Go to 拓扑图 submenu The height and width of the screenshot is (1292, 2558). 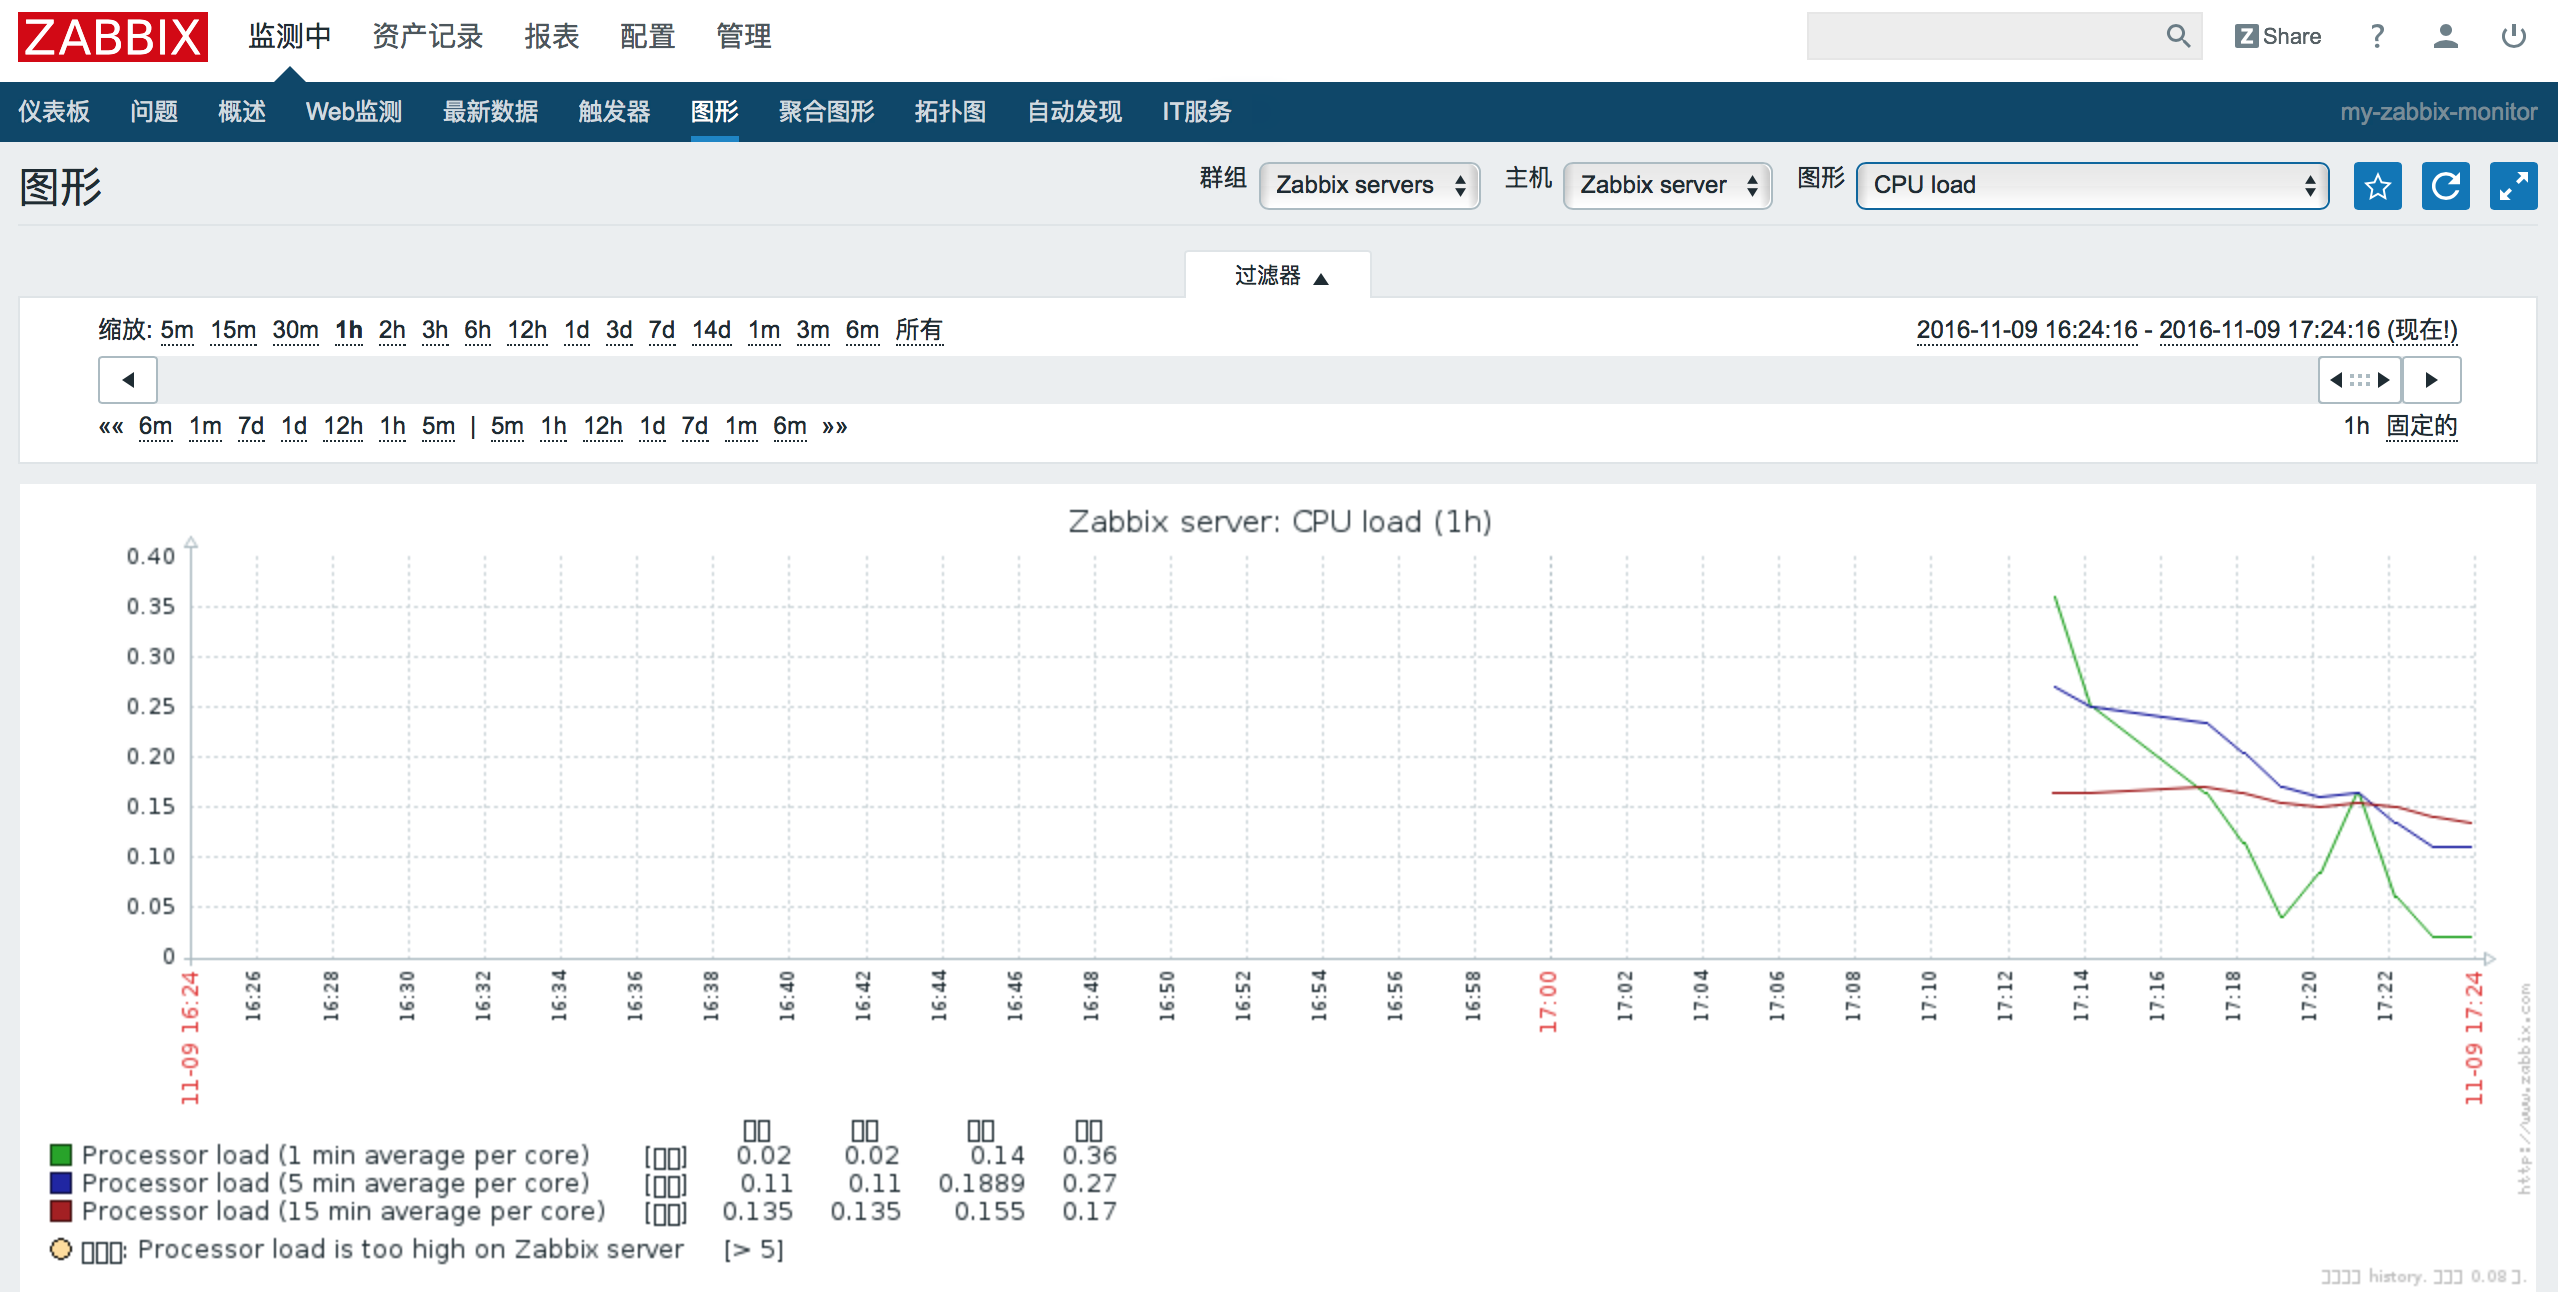pyautogui.click(x=950, y=111)
